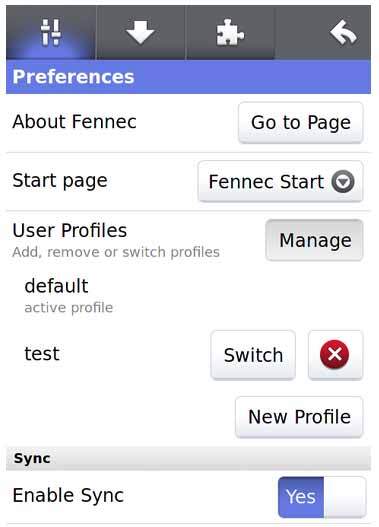The width and height of the screenshot is (379, 527).
Task: Select the default active profile row
Action: click(x=188, y=295)
